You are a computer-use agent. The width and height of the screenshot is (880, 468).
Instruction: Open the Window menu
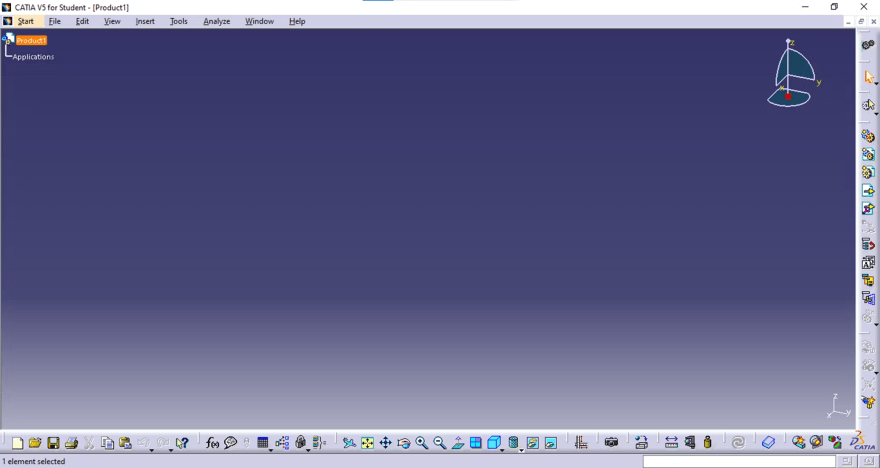259,21
